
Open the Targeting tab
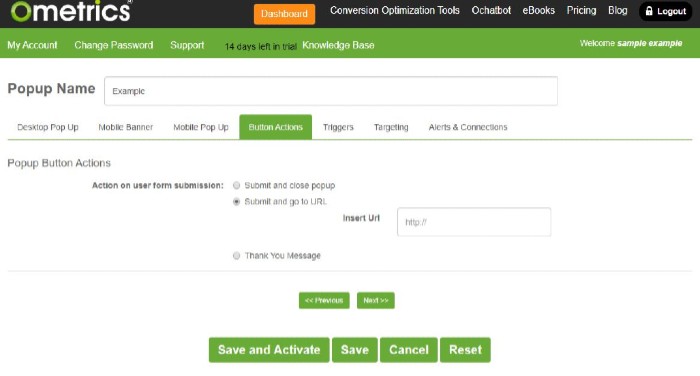tap(391, 127)
